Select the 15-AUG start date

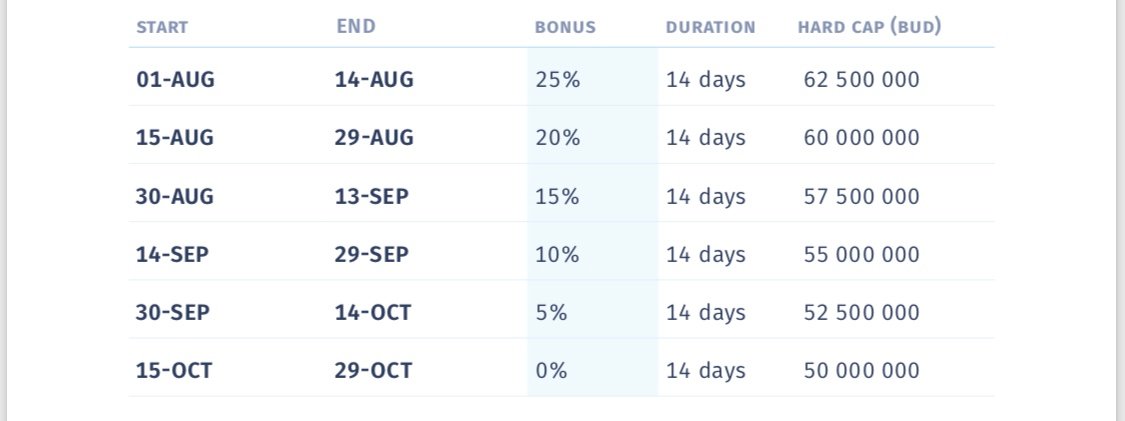(175, 138)
